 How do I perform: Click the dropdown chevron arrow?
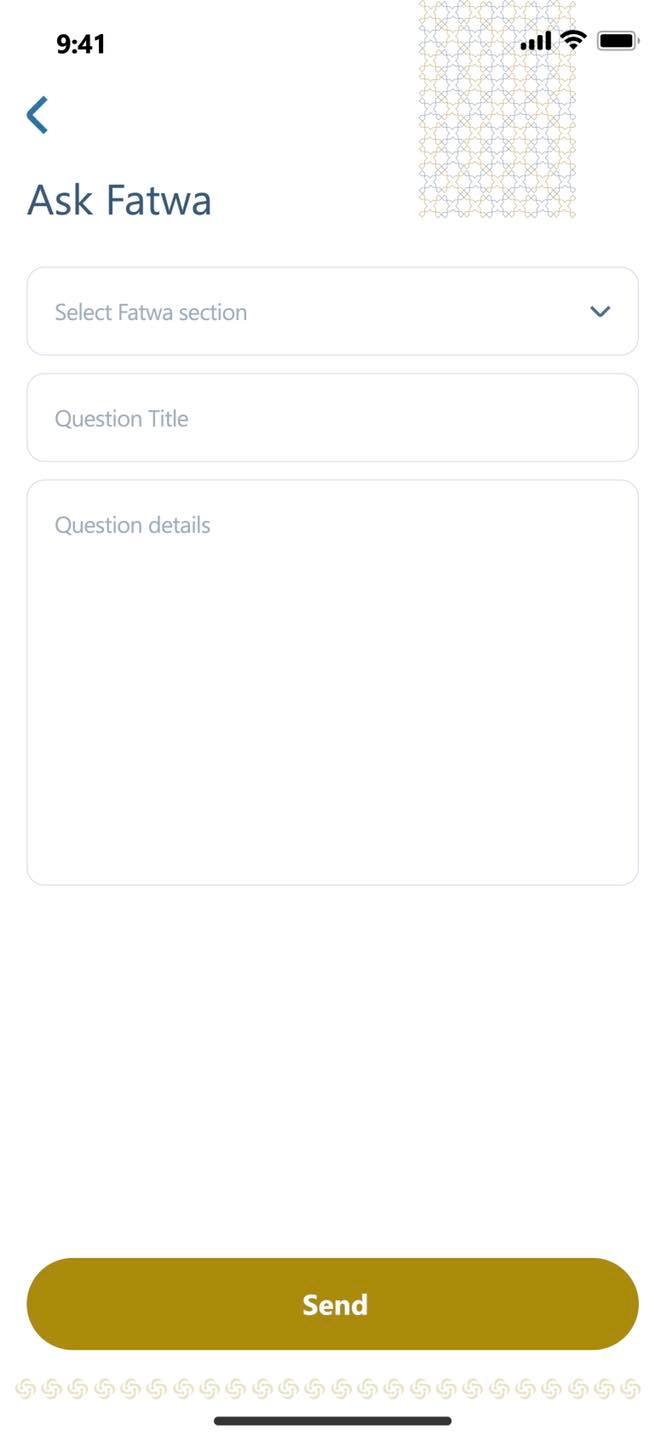[x=600, y=311]
